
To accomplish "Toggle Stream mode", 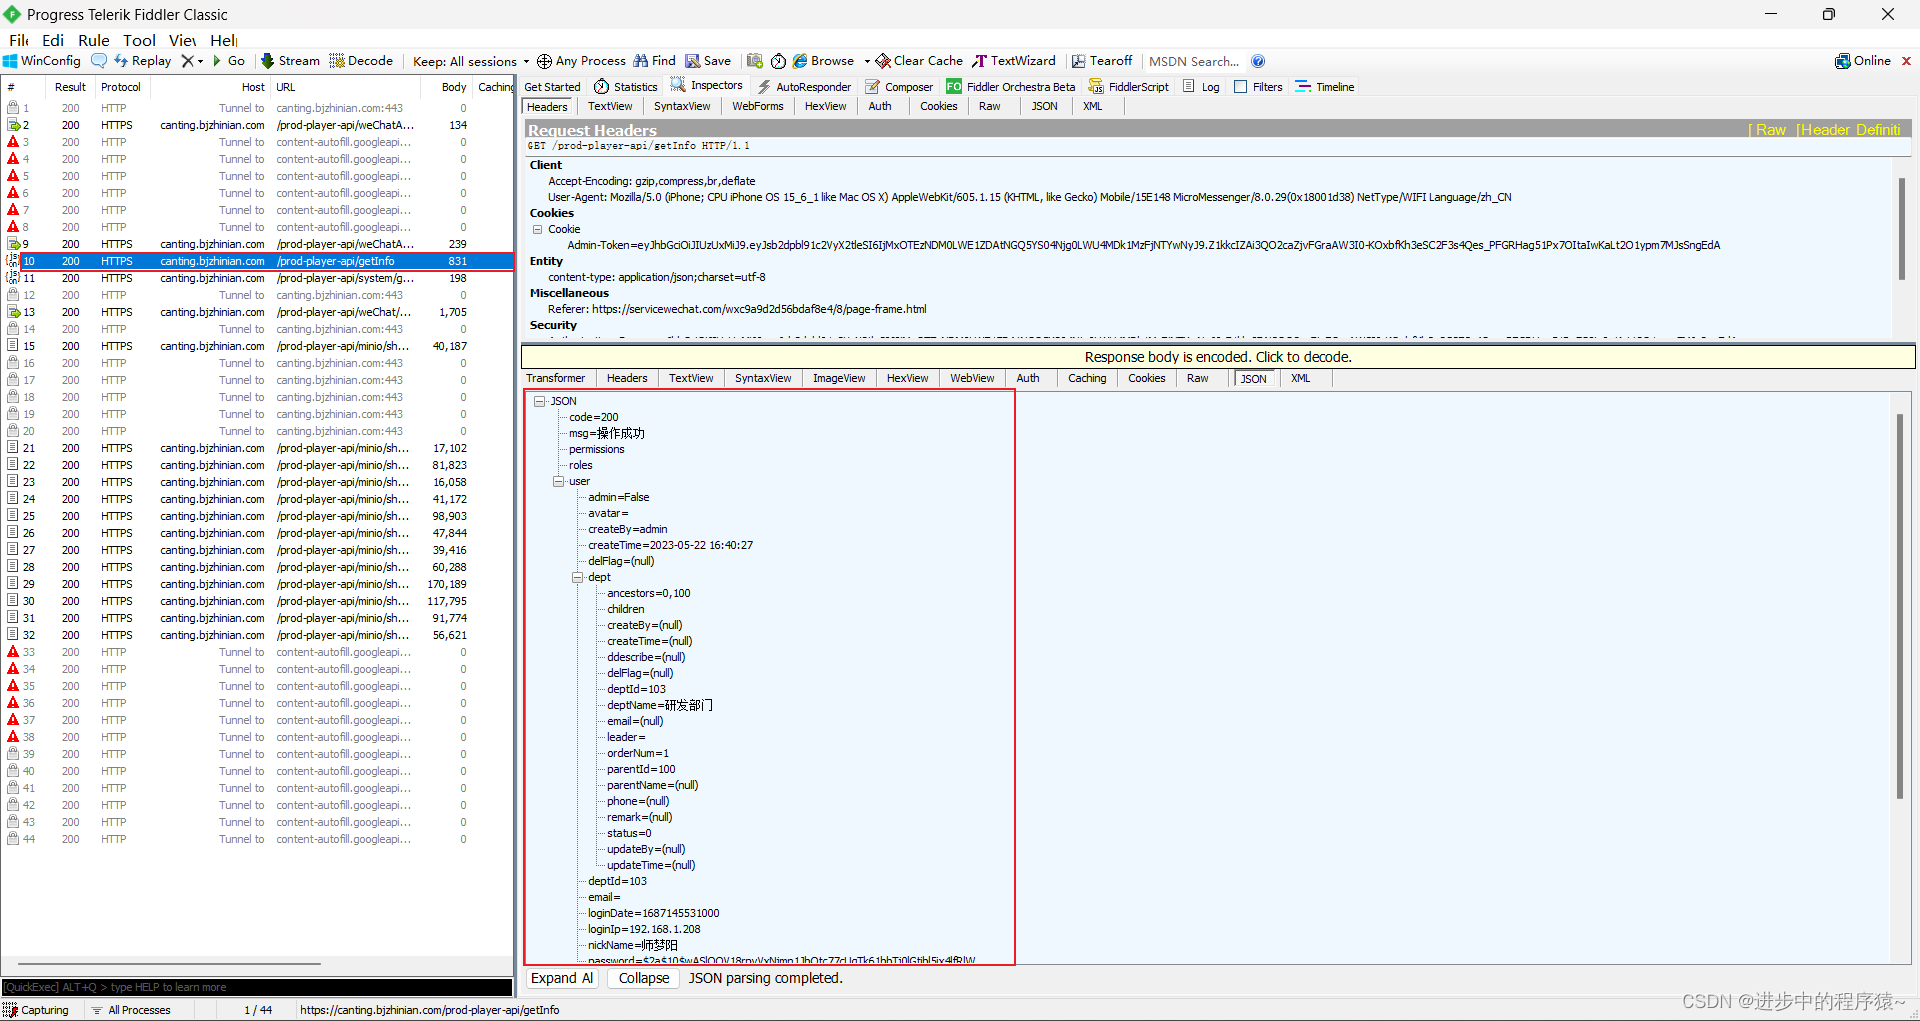I will (290, 61).
